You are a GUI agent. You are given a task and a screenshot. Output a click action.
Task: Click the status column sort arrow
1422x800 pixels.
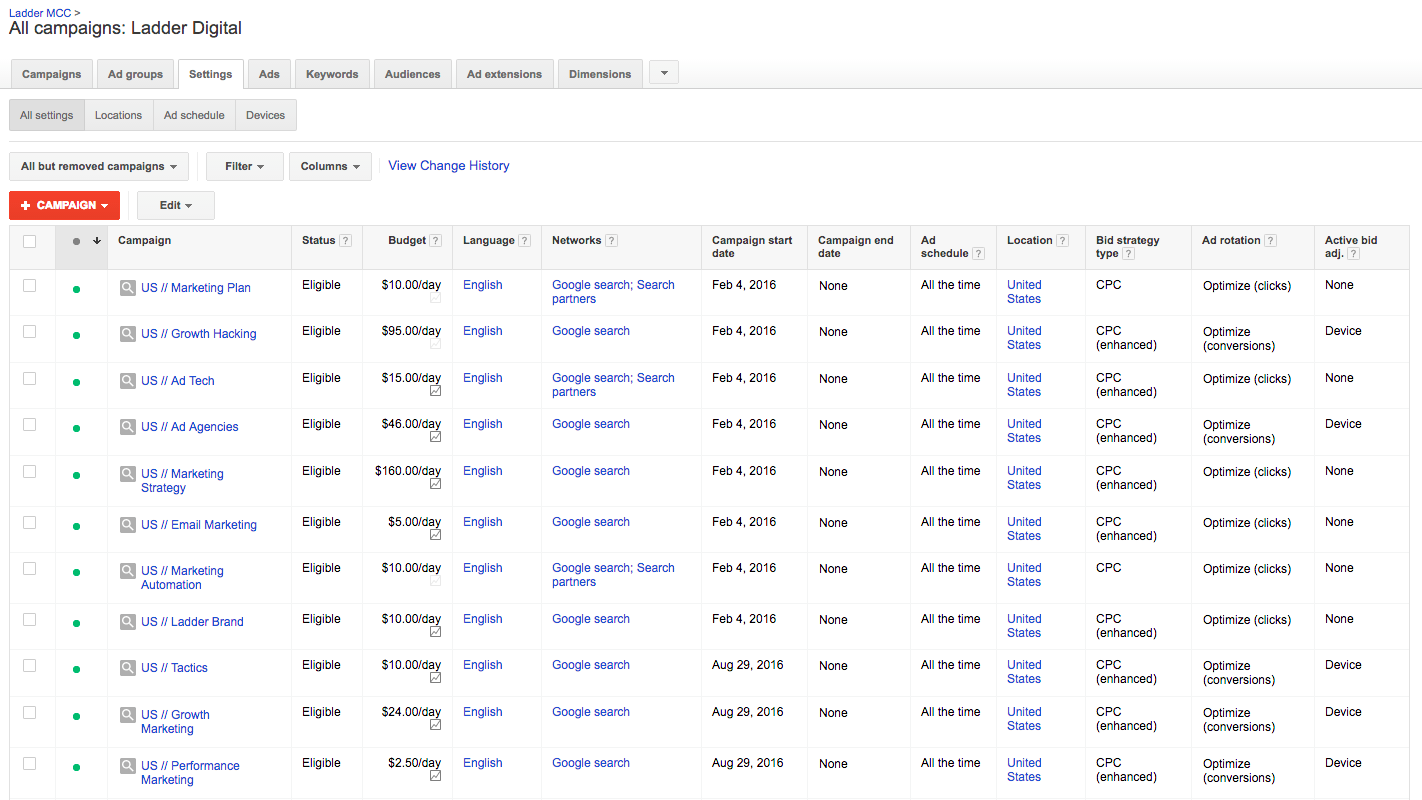pyautogui.click(x=96, y=240)
